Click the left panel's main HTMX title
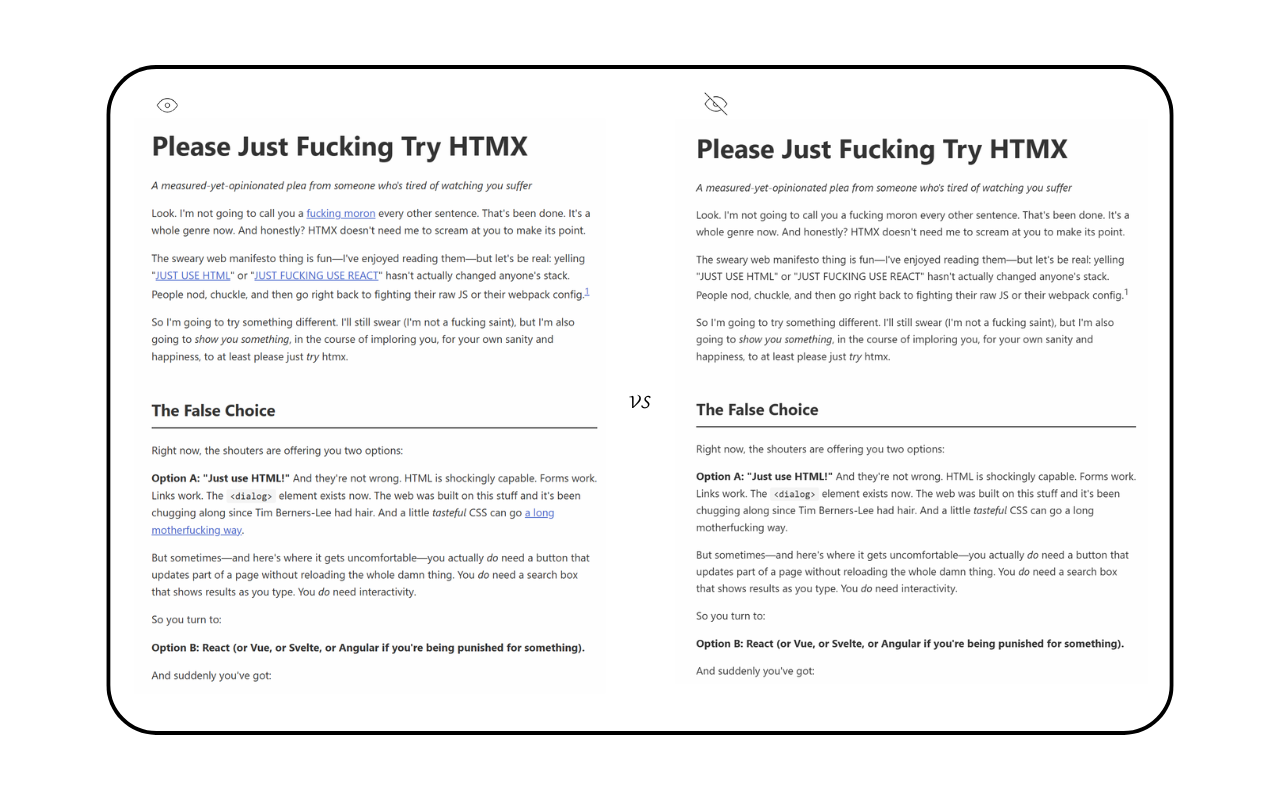Screen dimensions: 1280x800 tap(339, 147)
